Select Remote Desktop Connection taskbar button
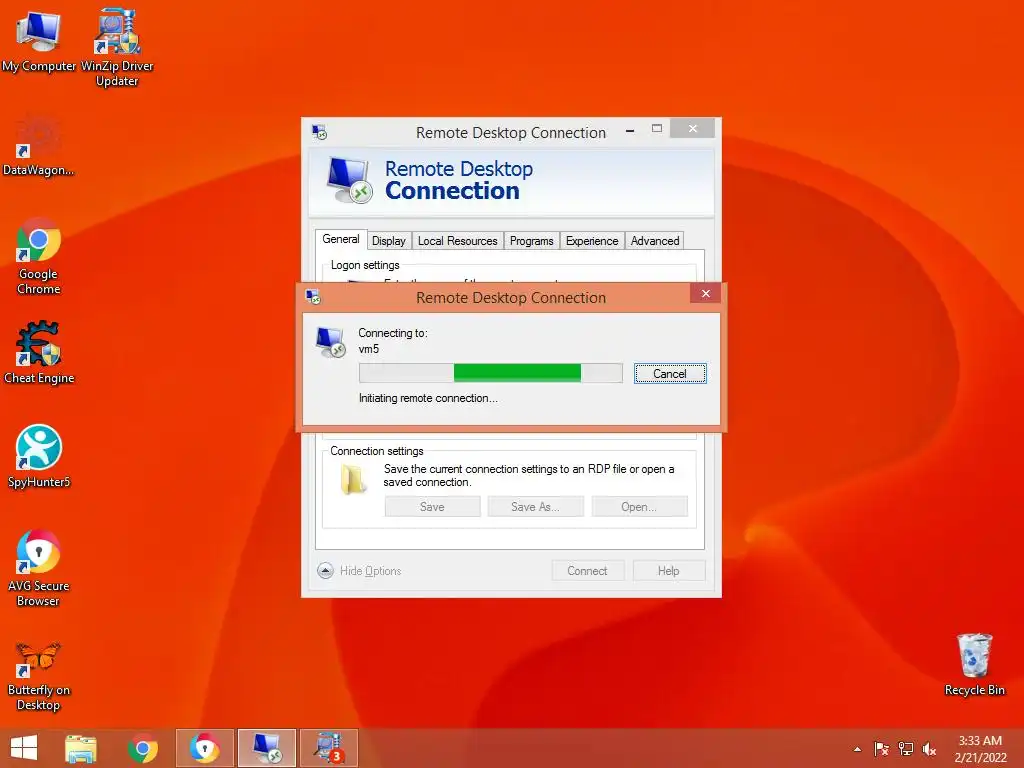1024x768 pixels. pyautogui.click(x=266, y=748)
